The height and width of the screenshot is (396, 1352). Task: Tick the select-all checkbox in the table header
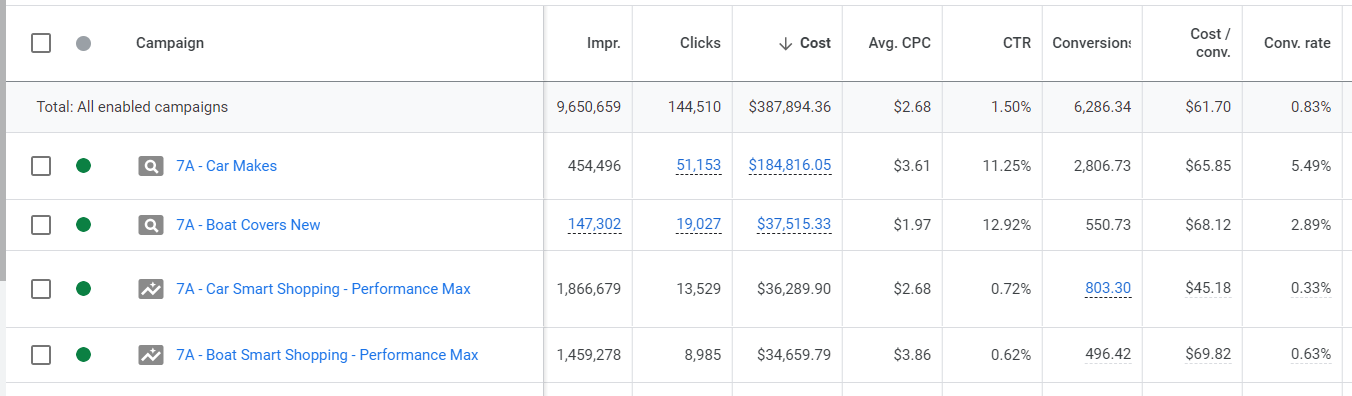[x=41, y=43]
